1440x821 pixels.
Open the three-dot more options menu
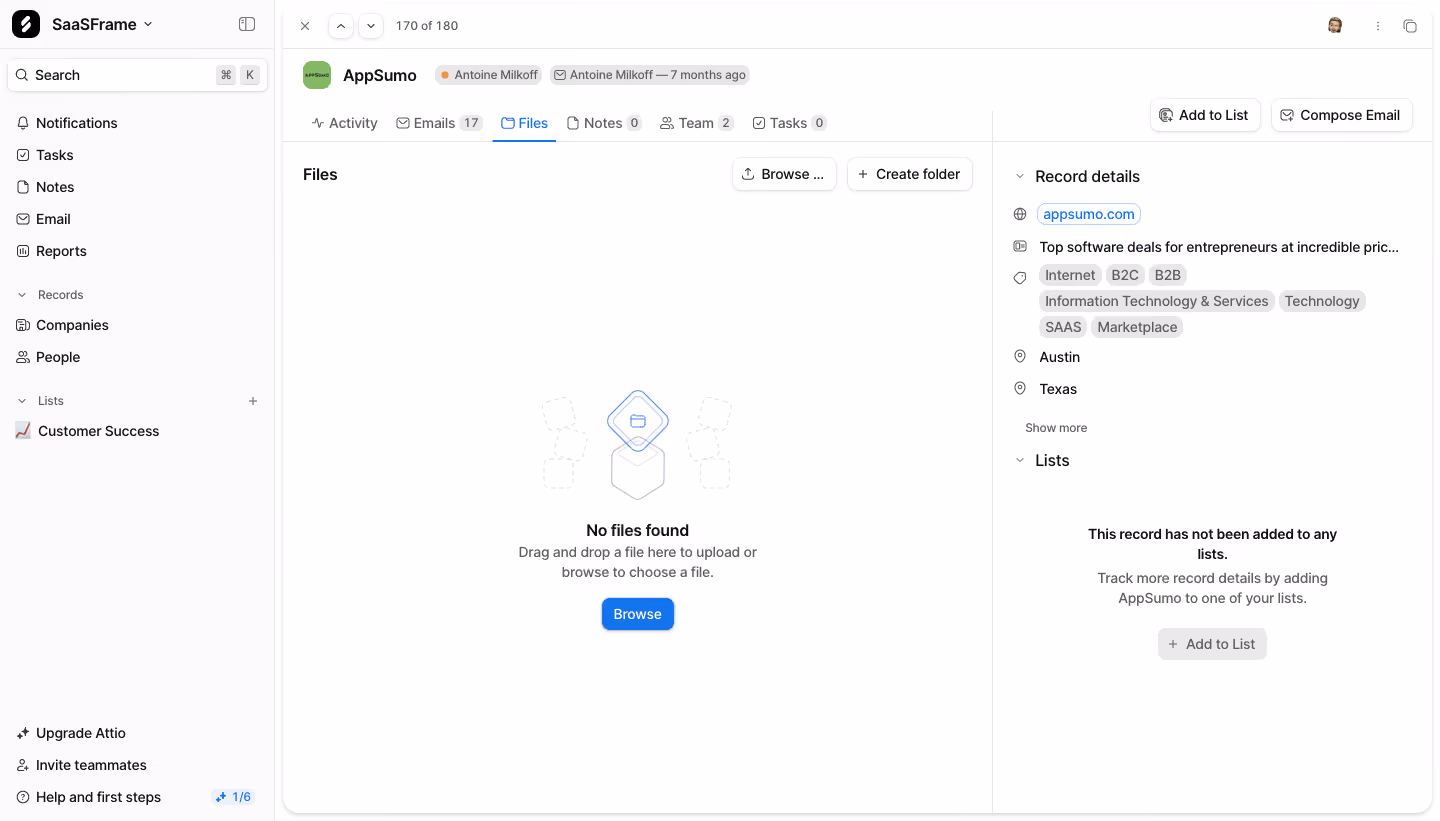[x=1378, y=26]
